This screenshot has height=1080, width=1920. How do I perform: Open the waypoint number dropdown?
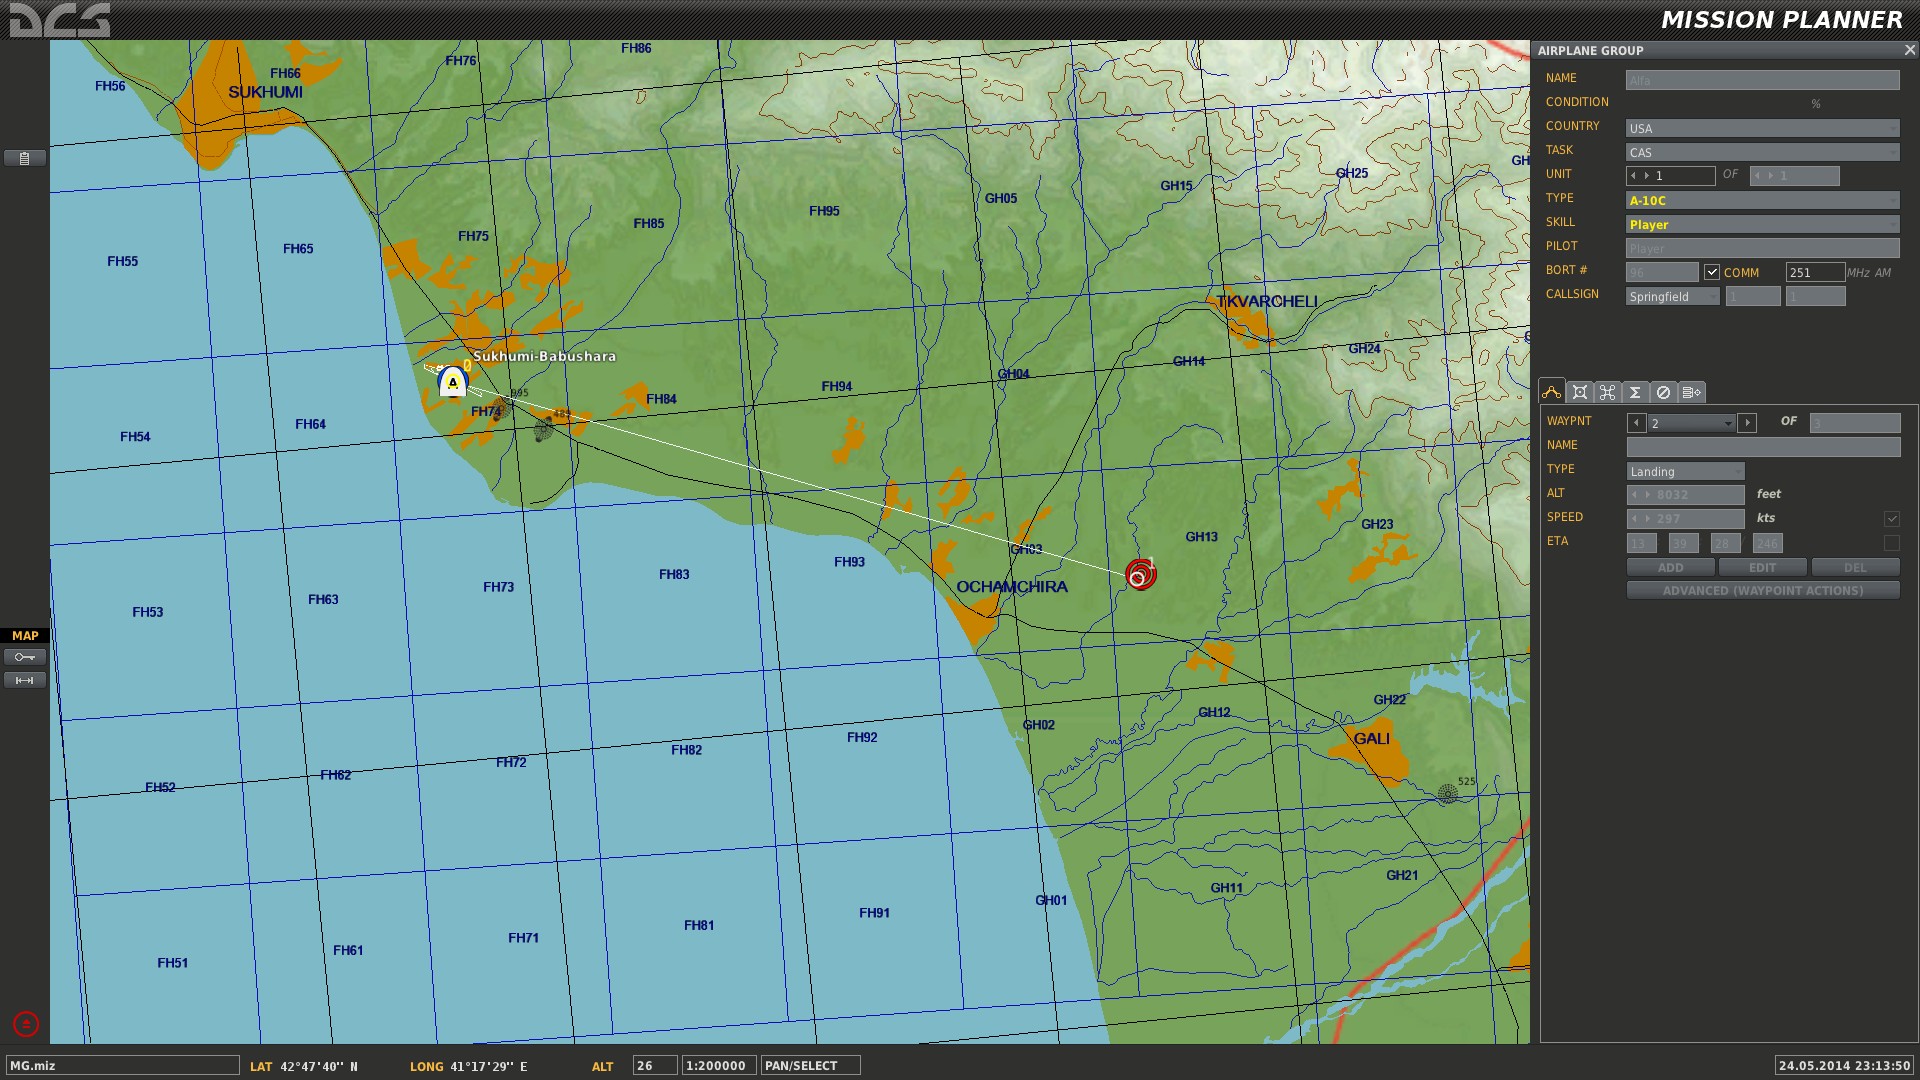click(x=1691, y=423)
